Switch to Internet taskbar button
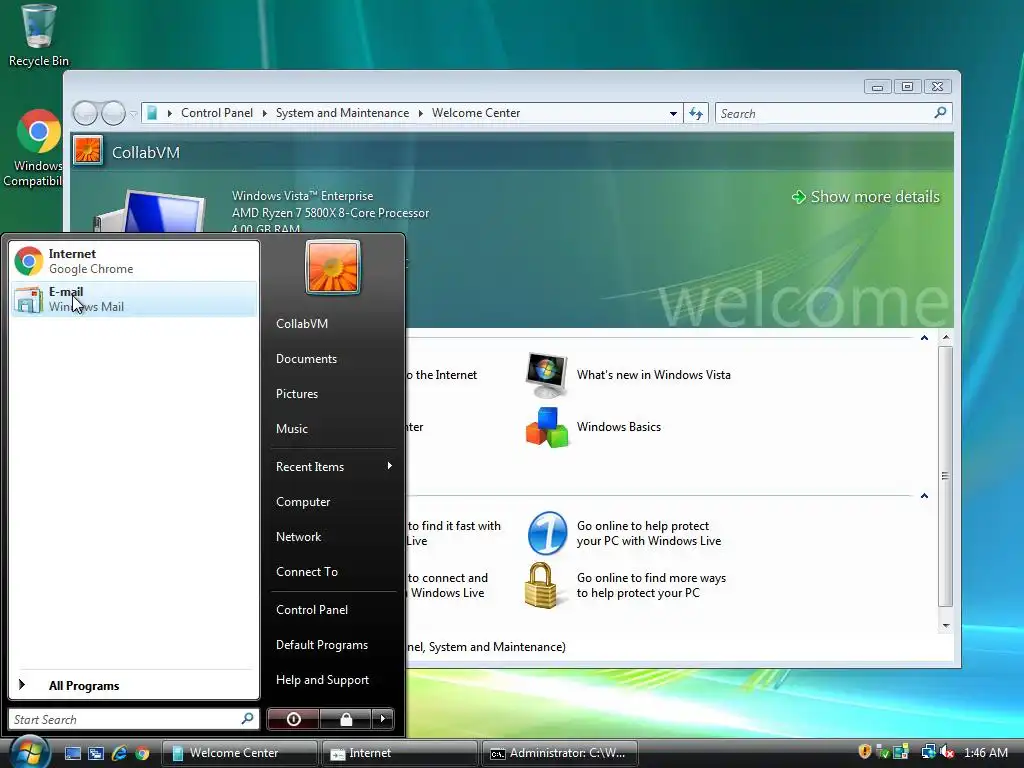Image resolution: width=1024 pixels, height=768 pixels. (400, 753)
